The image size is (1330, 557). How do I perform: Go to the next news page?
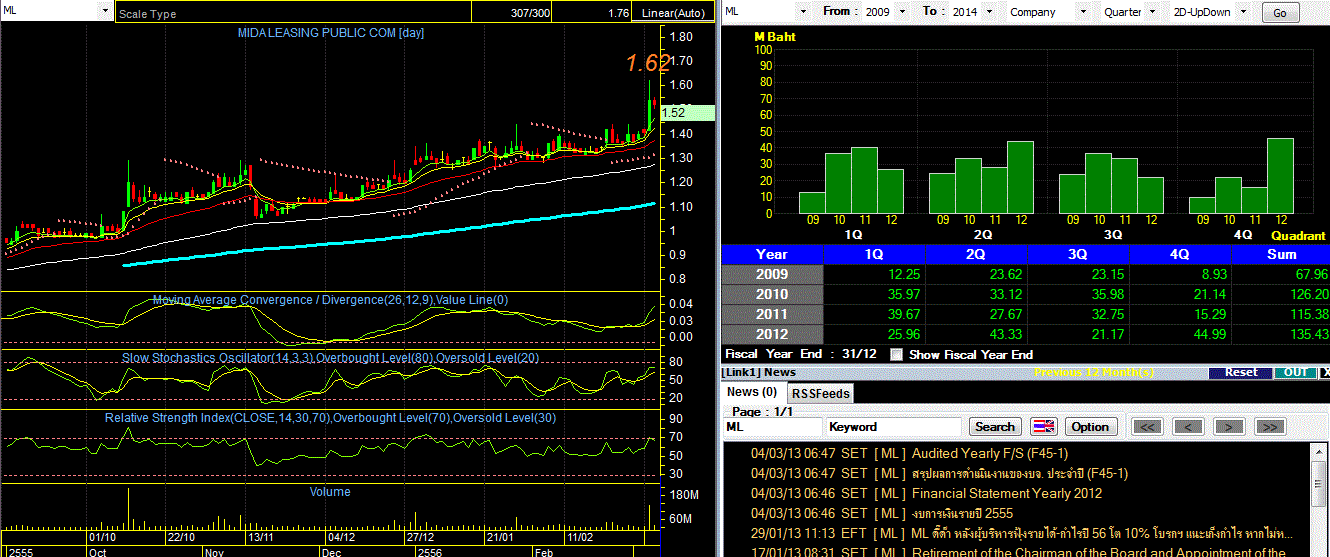[1229, 427]
